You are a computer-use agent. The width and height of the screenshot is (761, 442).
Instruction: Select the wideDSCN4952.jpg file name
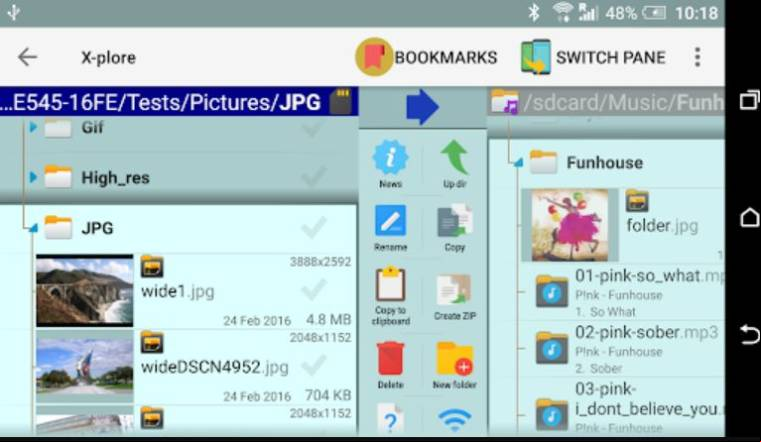coord(215,367)
